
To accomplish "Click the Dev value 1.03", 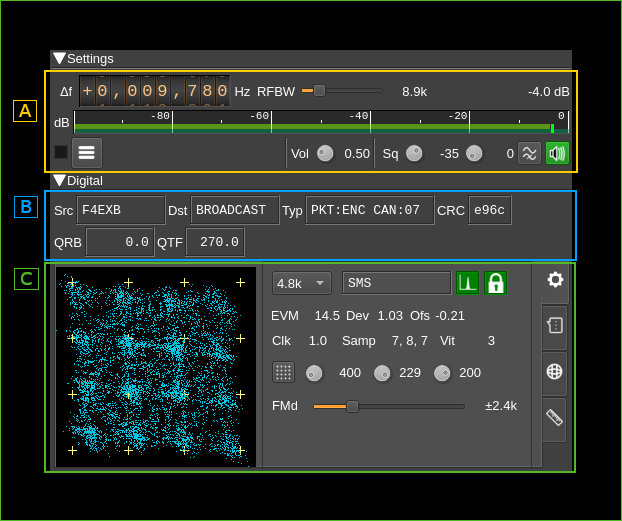I will tap(390, 316).
